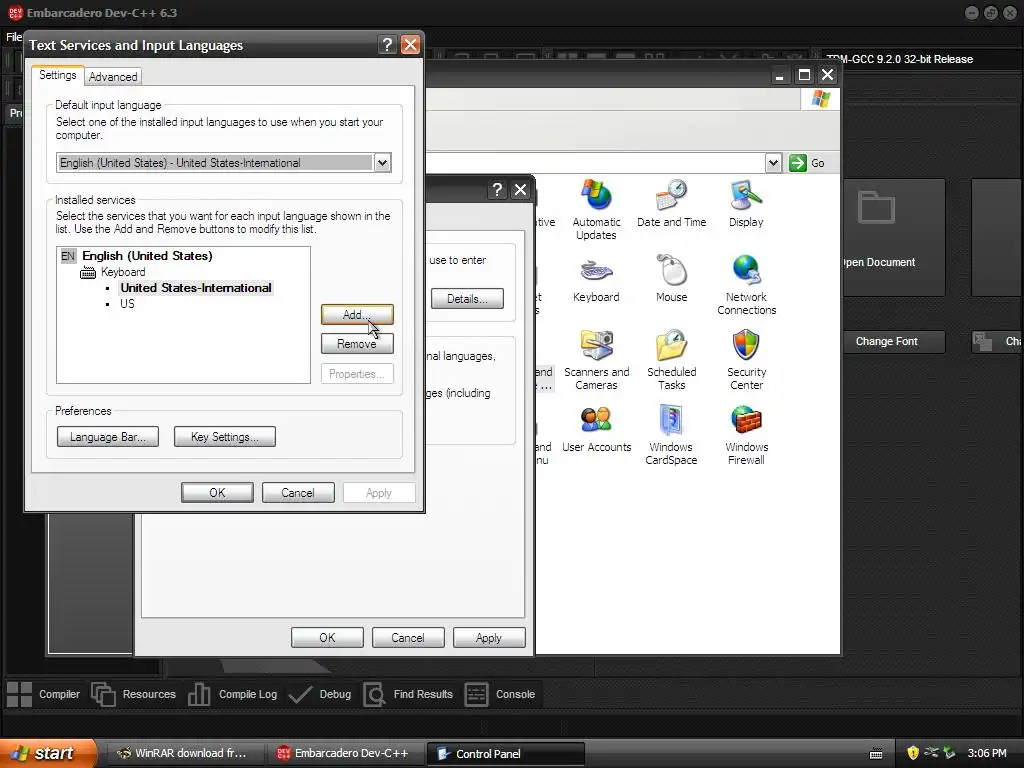This screenshot has height=768, width=1024.
Task: Click the Windows Start button
Action: [47, 754]
